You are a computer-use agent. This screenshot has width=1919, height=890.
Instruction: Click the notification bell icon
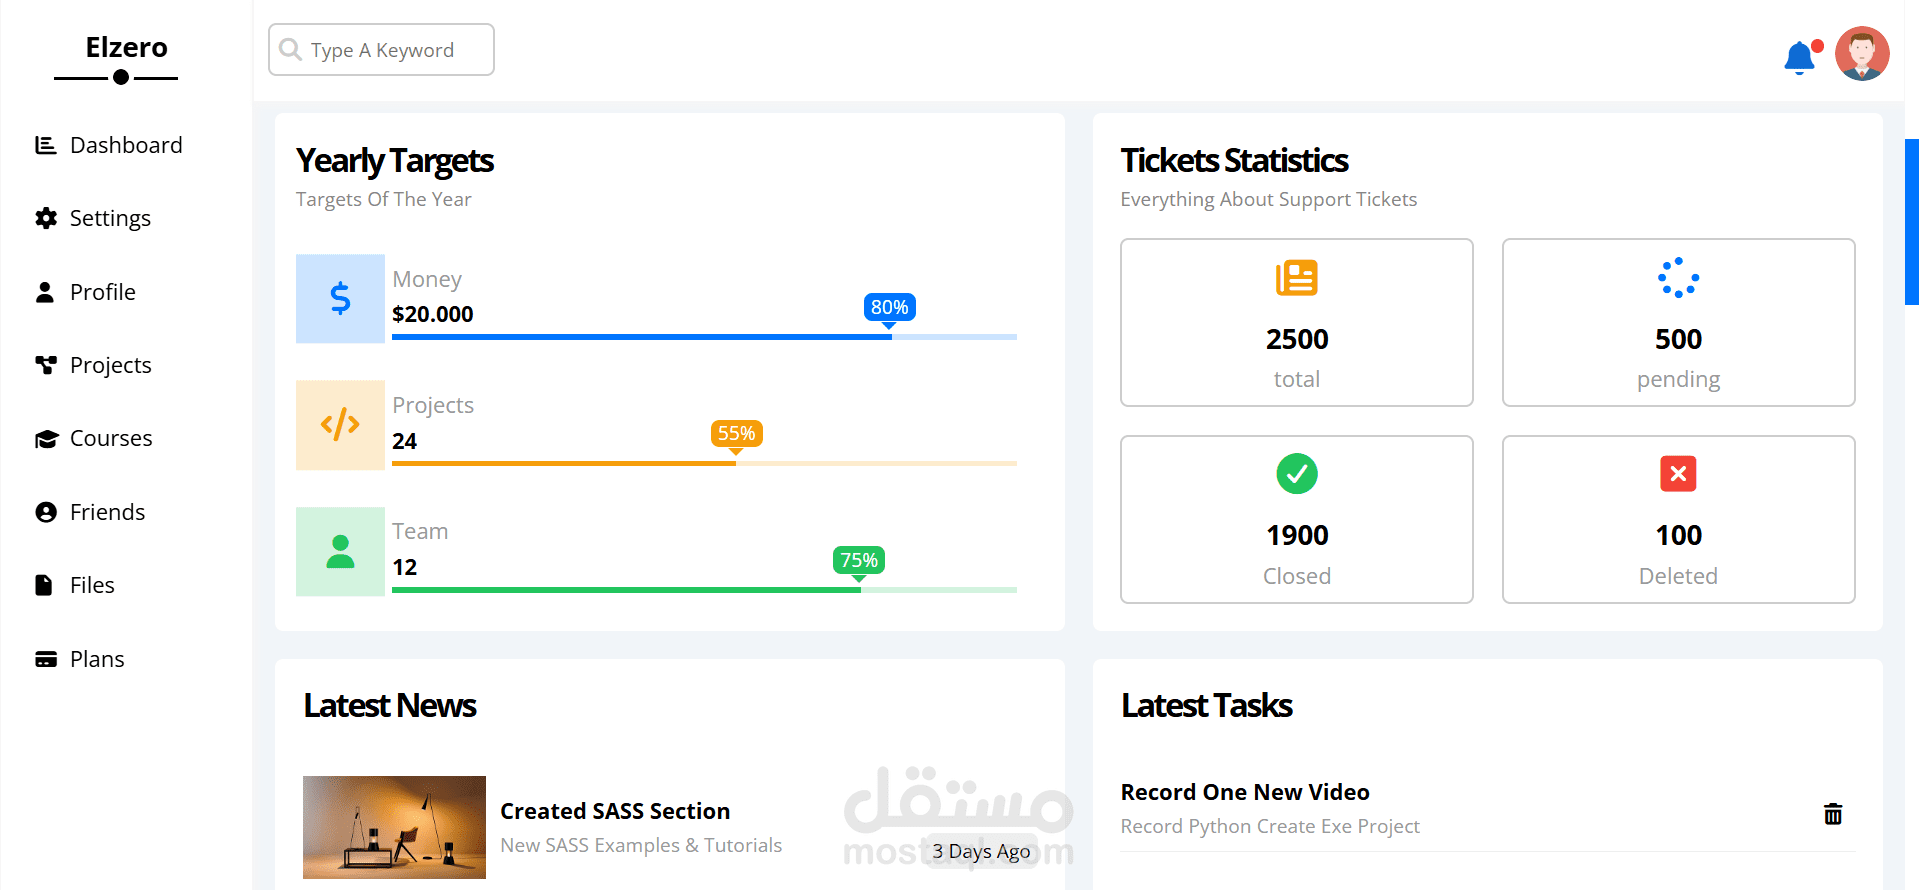(1799, 57)
